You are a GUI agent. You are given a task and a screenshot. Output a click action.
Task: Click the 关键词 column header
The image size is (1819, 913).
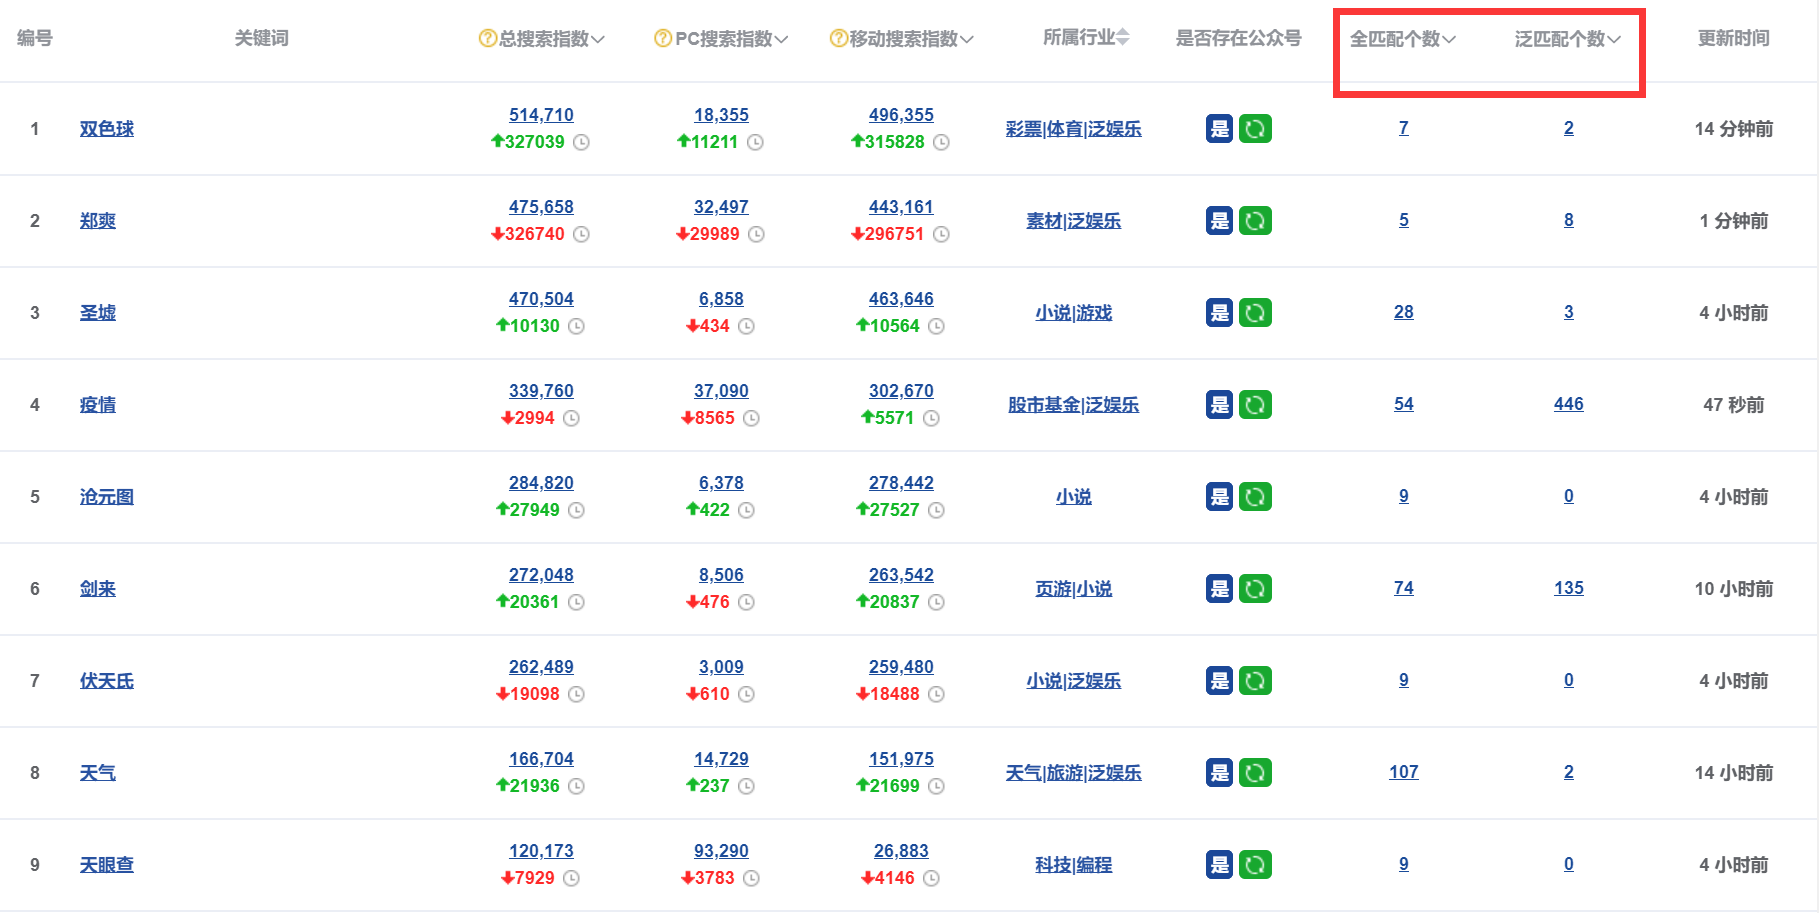pyautogui.click(x=259, y=39)
